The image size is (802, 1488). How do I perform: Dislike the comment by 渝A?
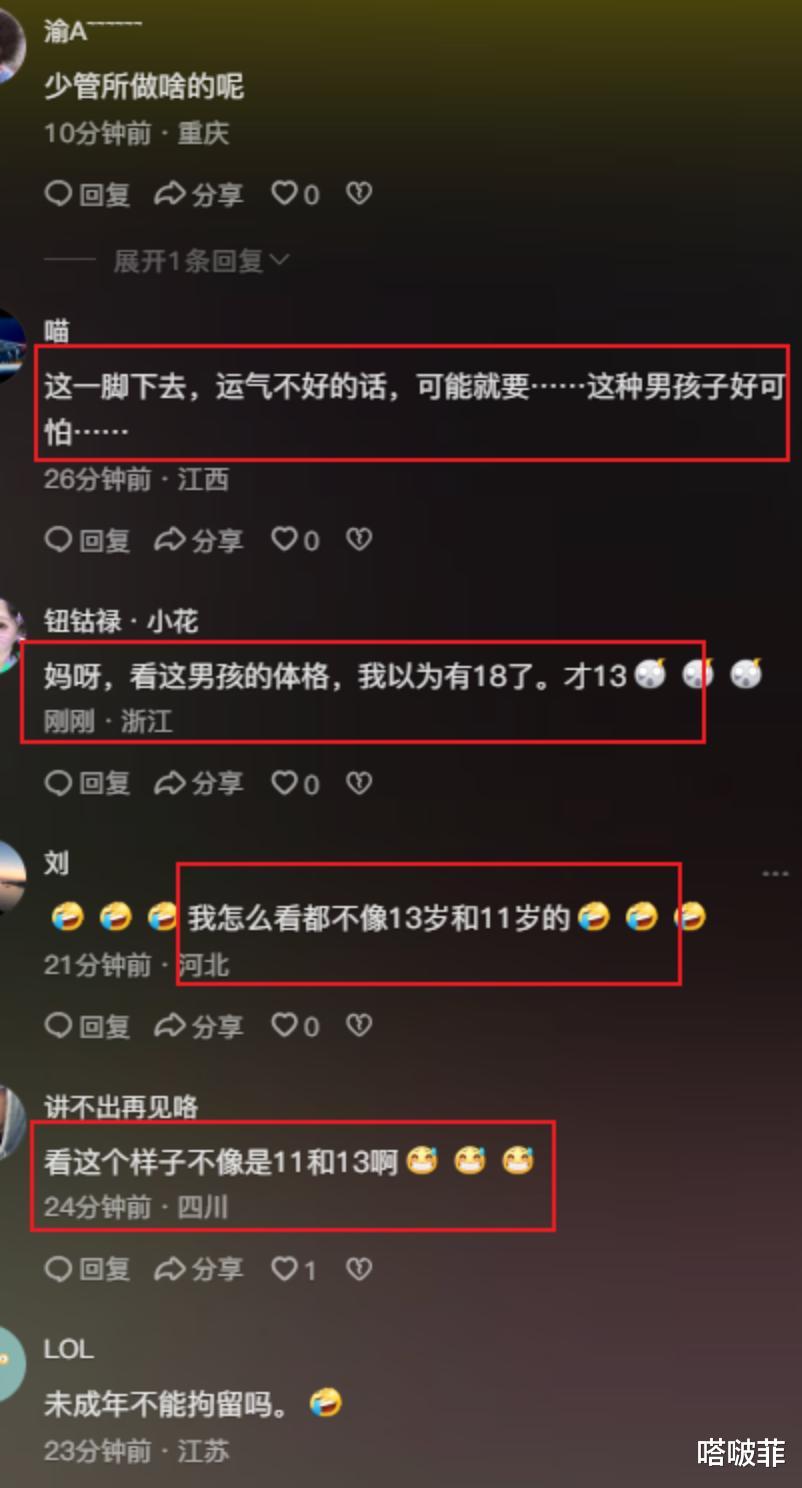tap(359, 194)
